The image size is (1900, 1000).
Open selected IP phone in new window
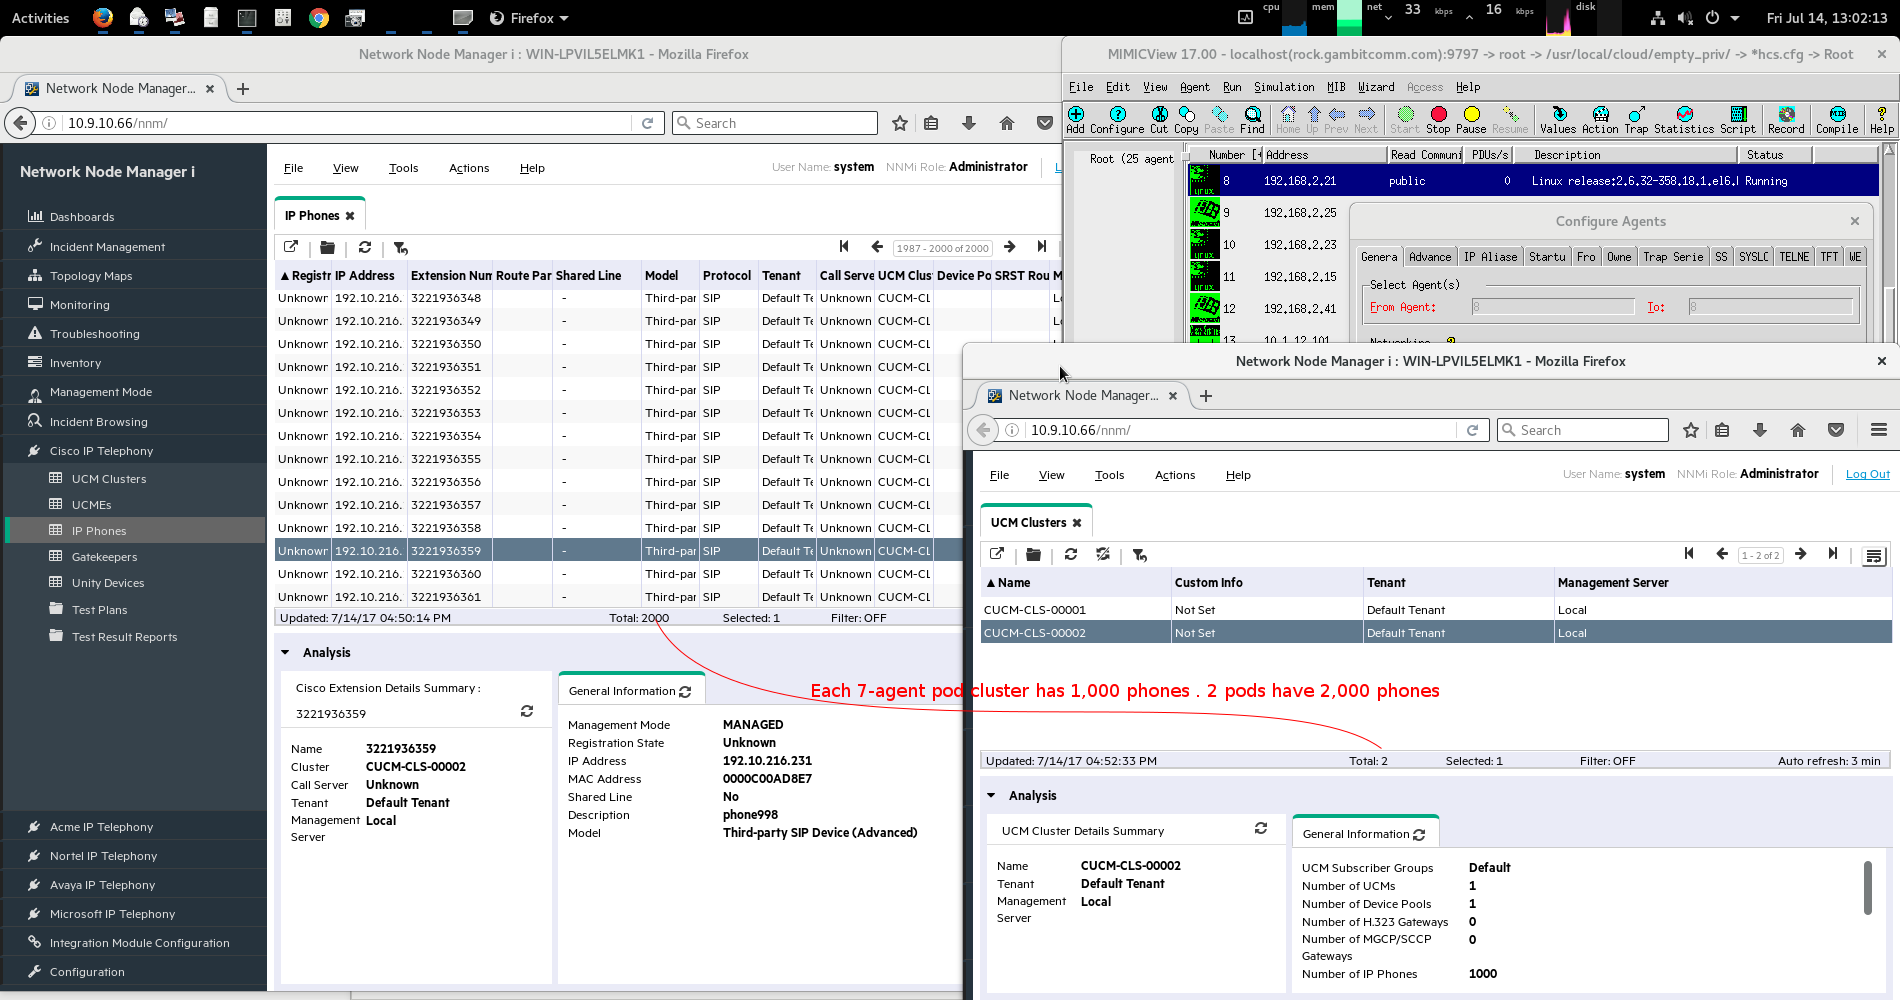[x=291, y=247]
